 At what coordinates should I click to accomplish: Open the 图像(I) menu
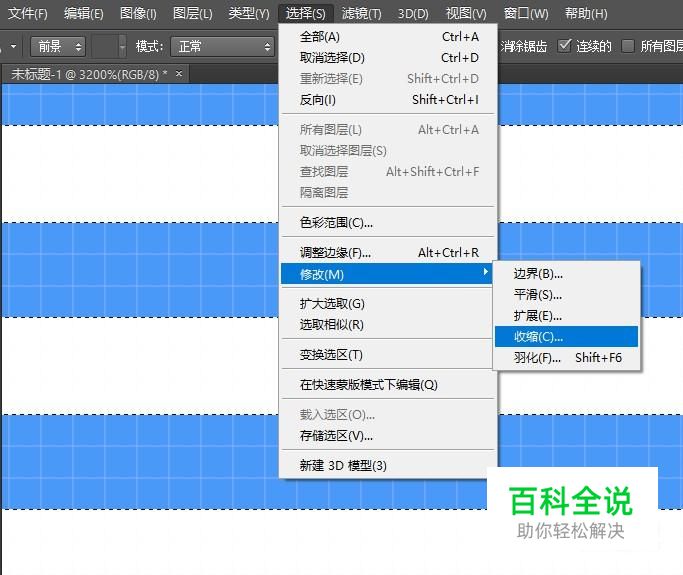click(138, 14)
